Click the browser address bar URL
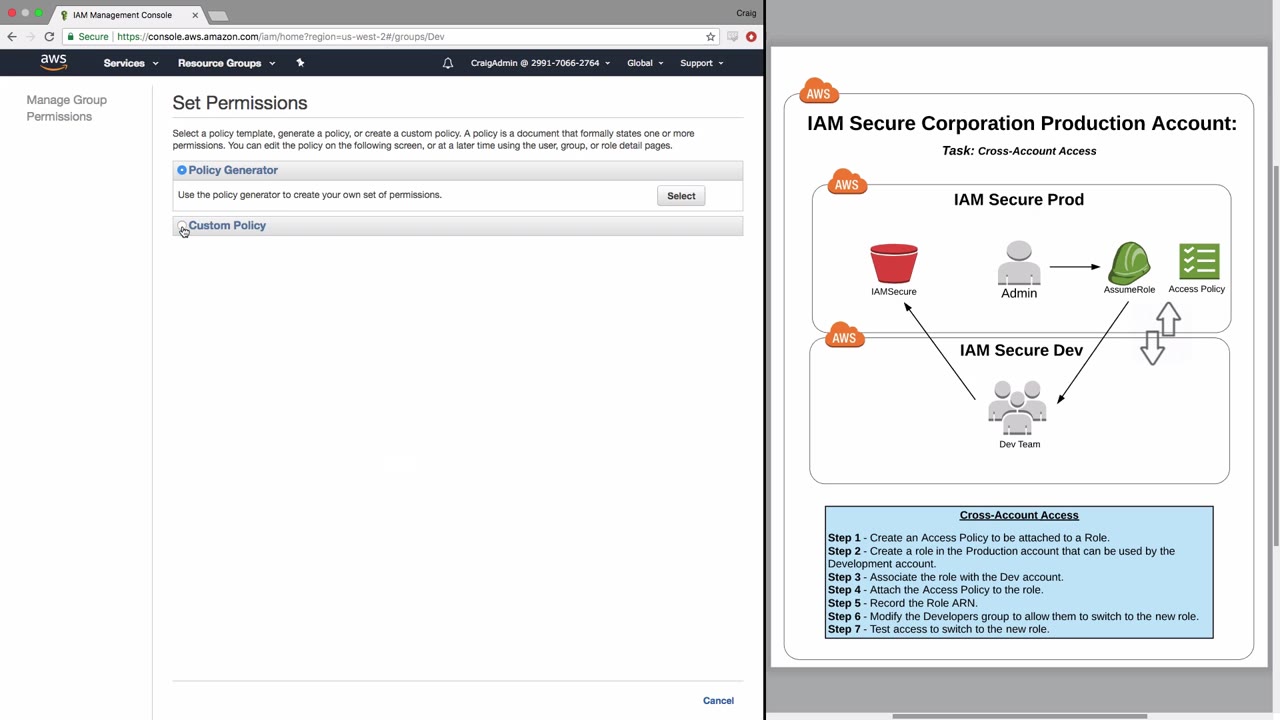1280x720 pixels. tap(281, 37)
